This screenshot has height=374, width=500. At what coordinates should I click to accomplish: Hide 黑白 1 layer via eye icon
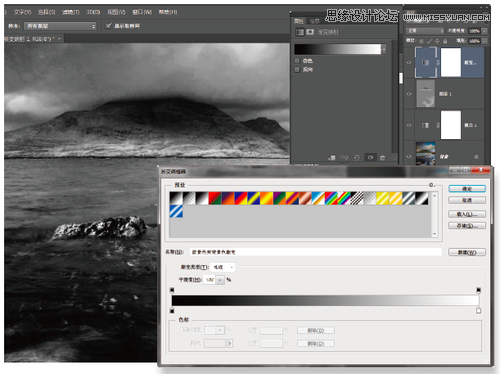409,125
